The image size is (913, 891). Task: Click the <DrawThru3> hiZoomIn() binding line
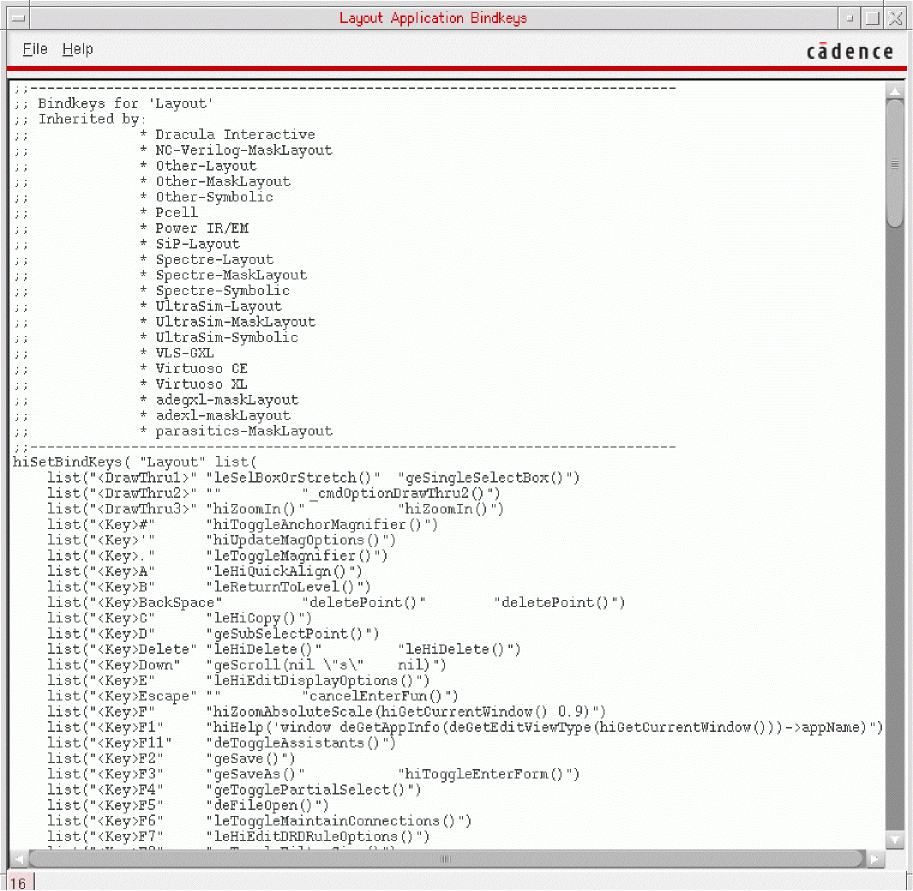tap(275, 510)
